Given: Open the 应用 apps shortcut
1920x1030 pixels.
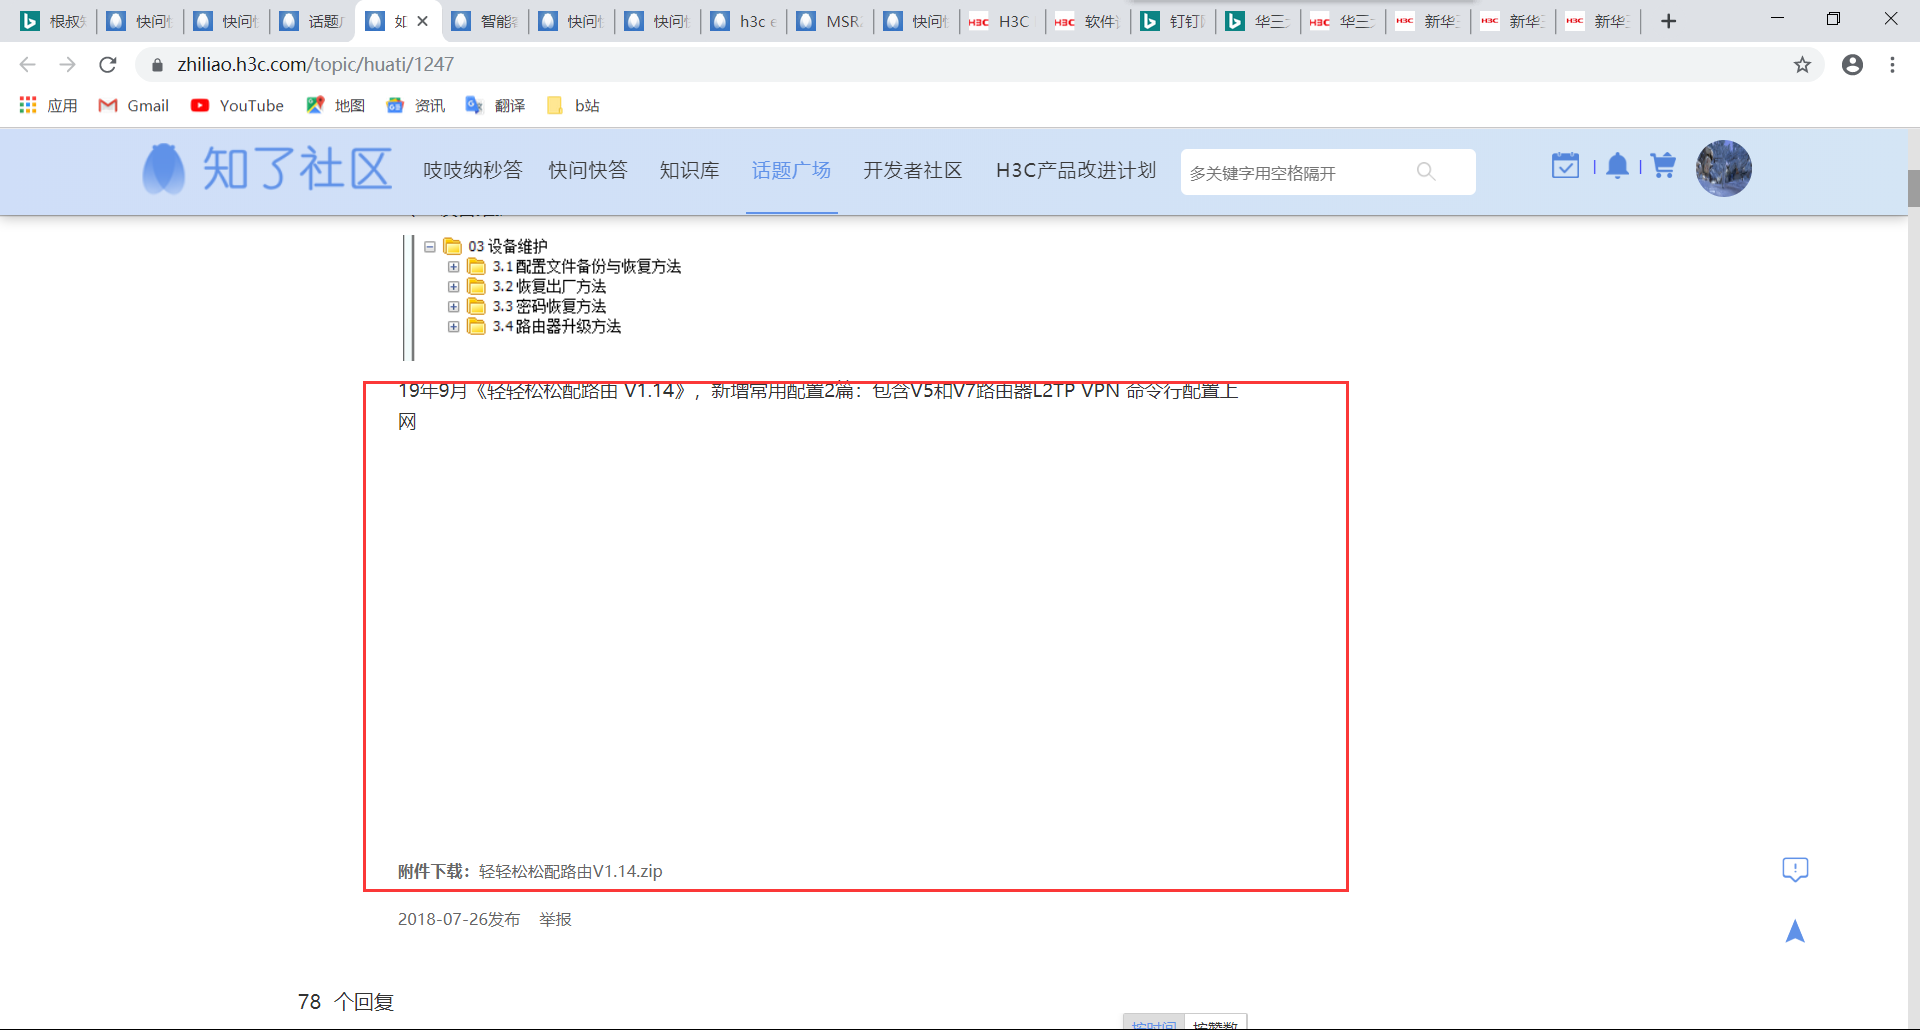Looking at the screenshot, I should coord(48,105).
